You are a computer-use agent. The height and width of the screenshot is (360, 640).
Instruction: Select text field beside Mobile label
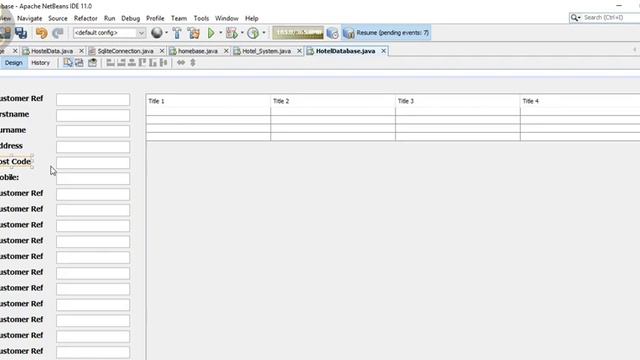pos(93,178)
